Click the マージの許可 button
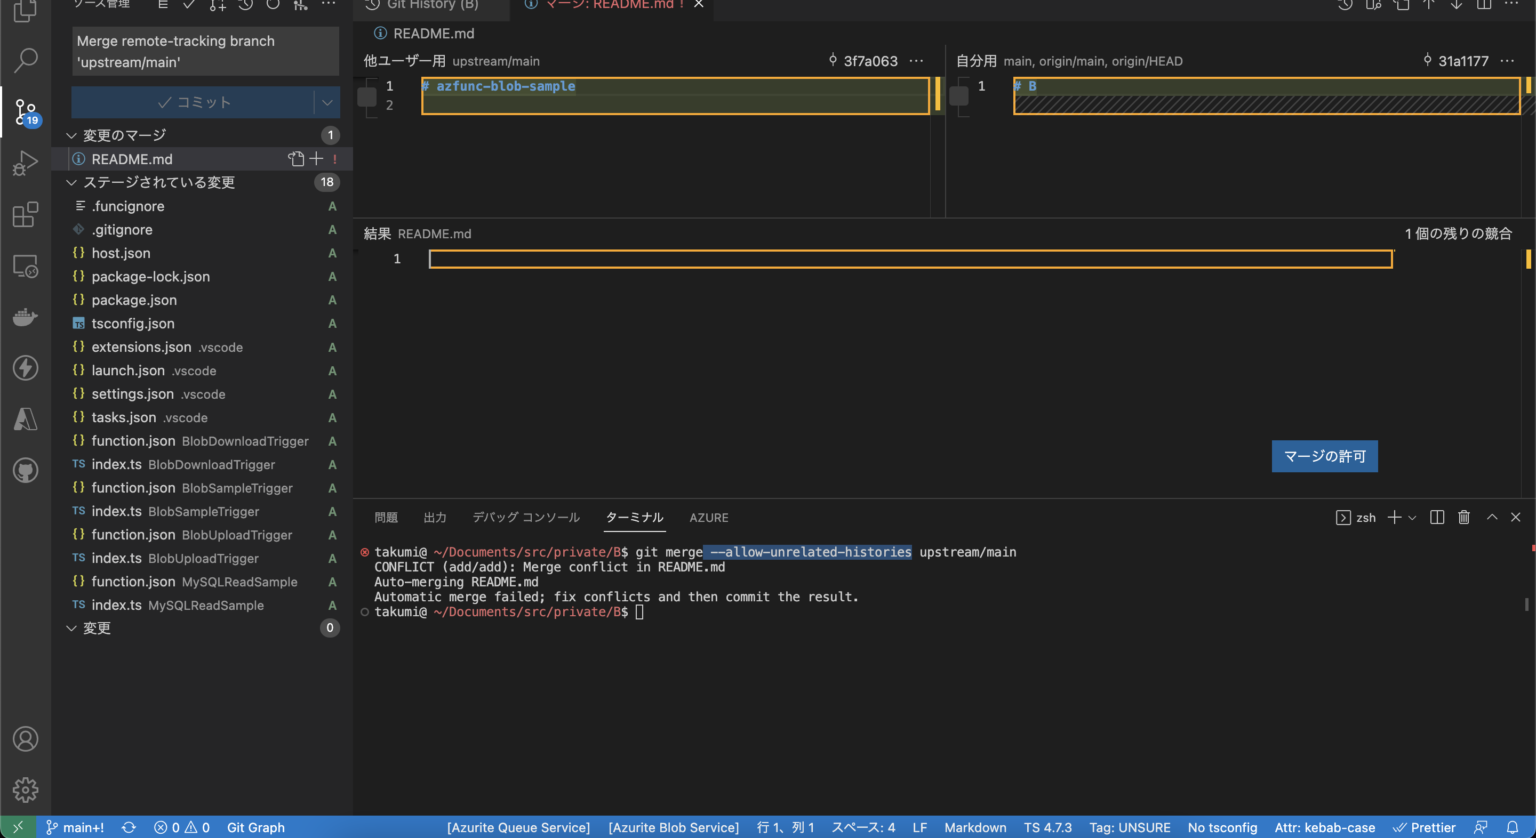Viewport: 1536px width, 838px height. pyautogui.click(x=1324, y=456)
